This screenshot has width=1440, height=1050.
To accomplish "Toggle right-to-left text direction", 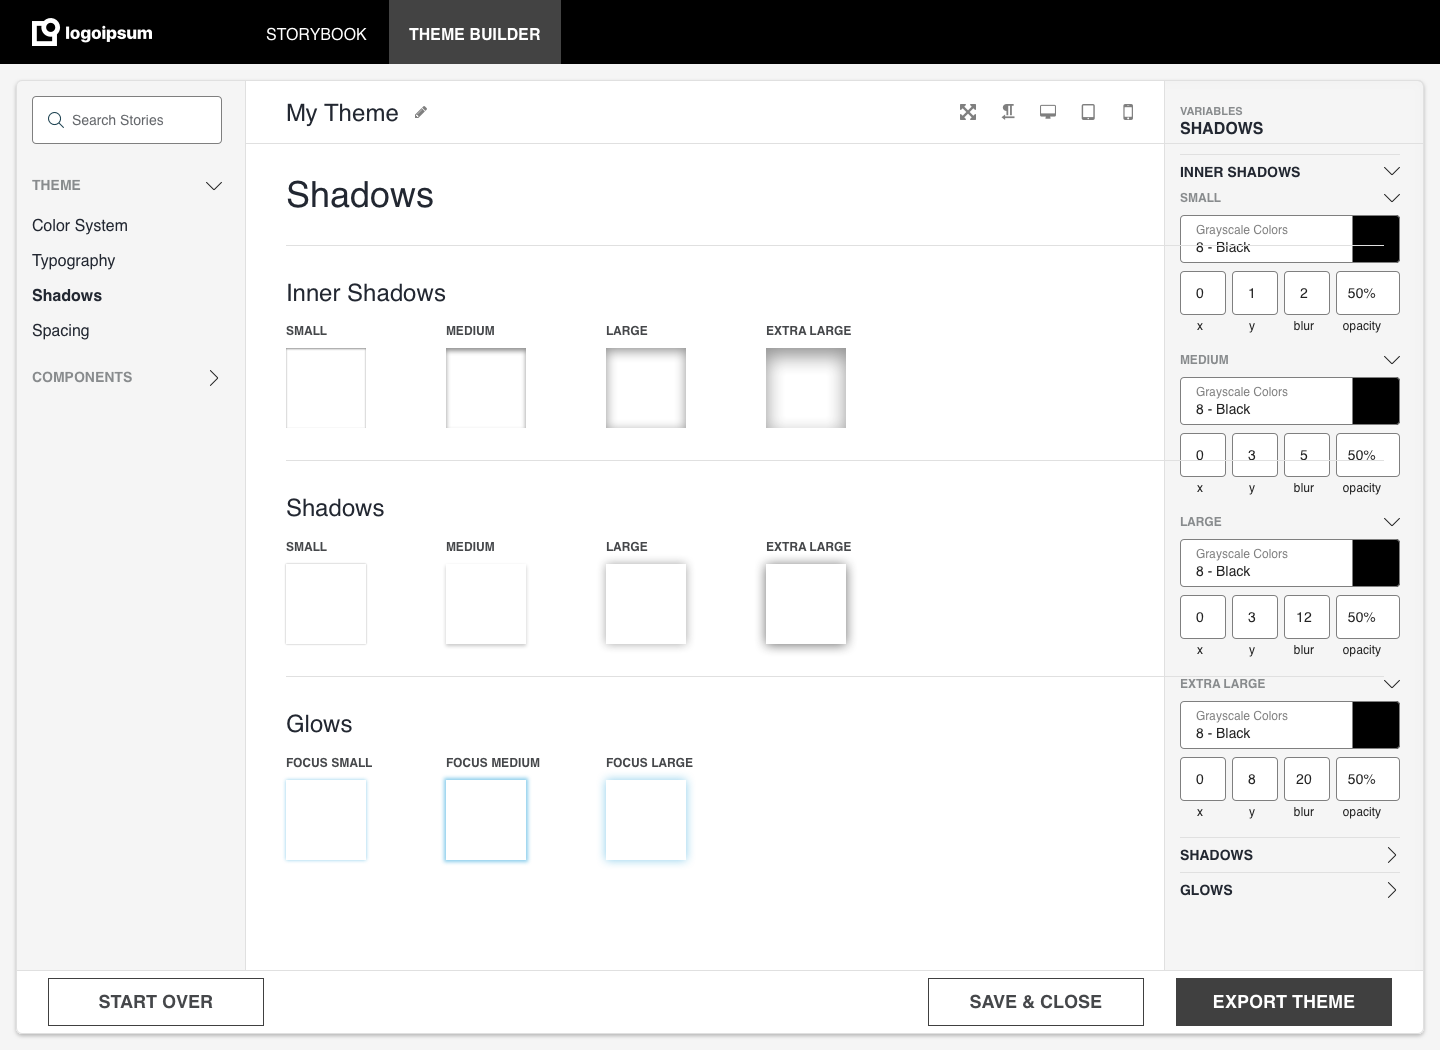I will coord(1008,112).
